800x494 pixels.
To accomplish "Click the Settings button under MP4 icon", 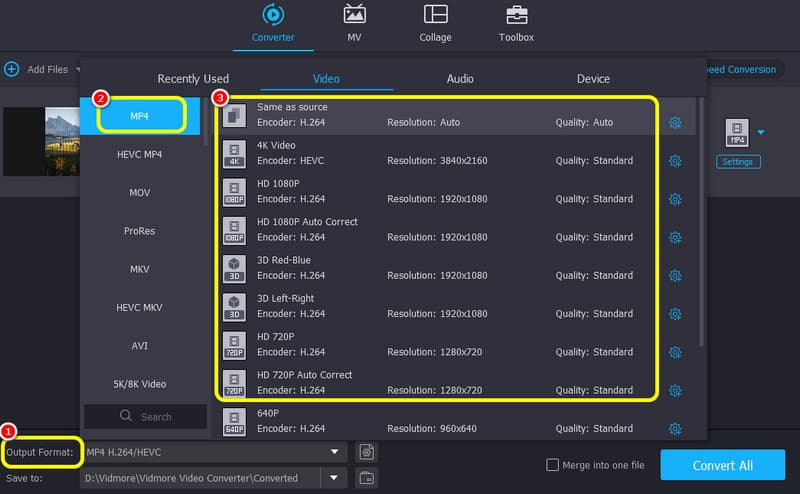I will tap(737, 162).
